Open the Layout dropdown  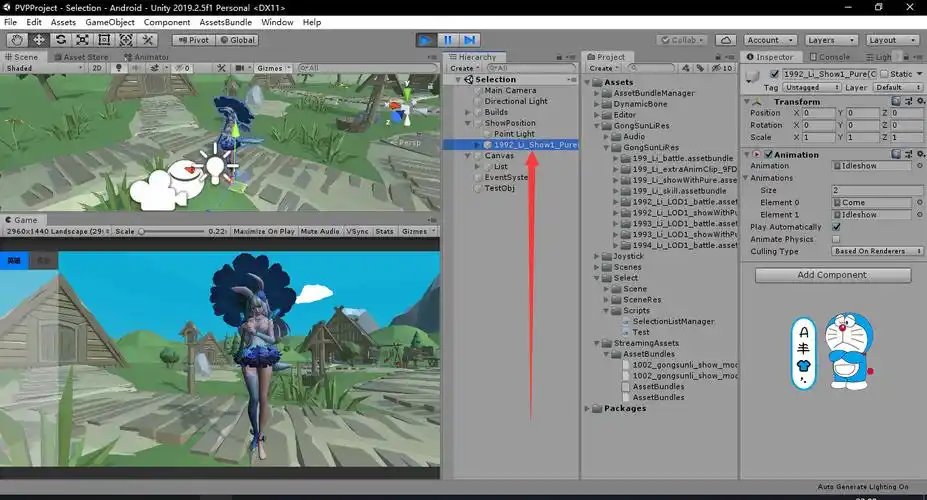(x=893, y=40)
